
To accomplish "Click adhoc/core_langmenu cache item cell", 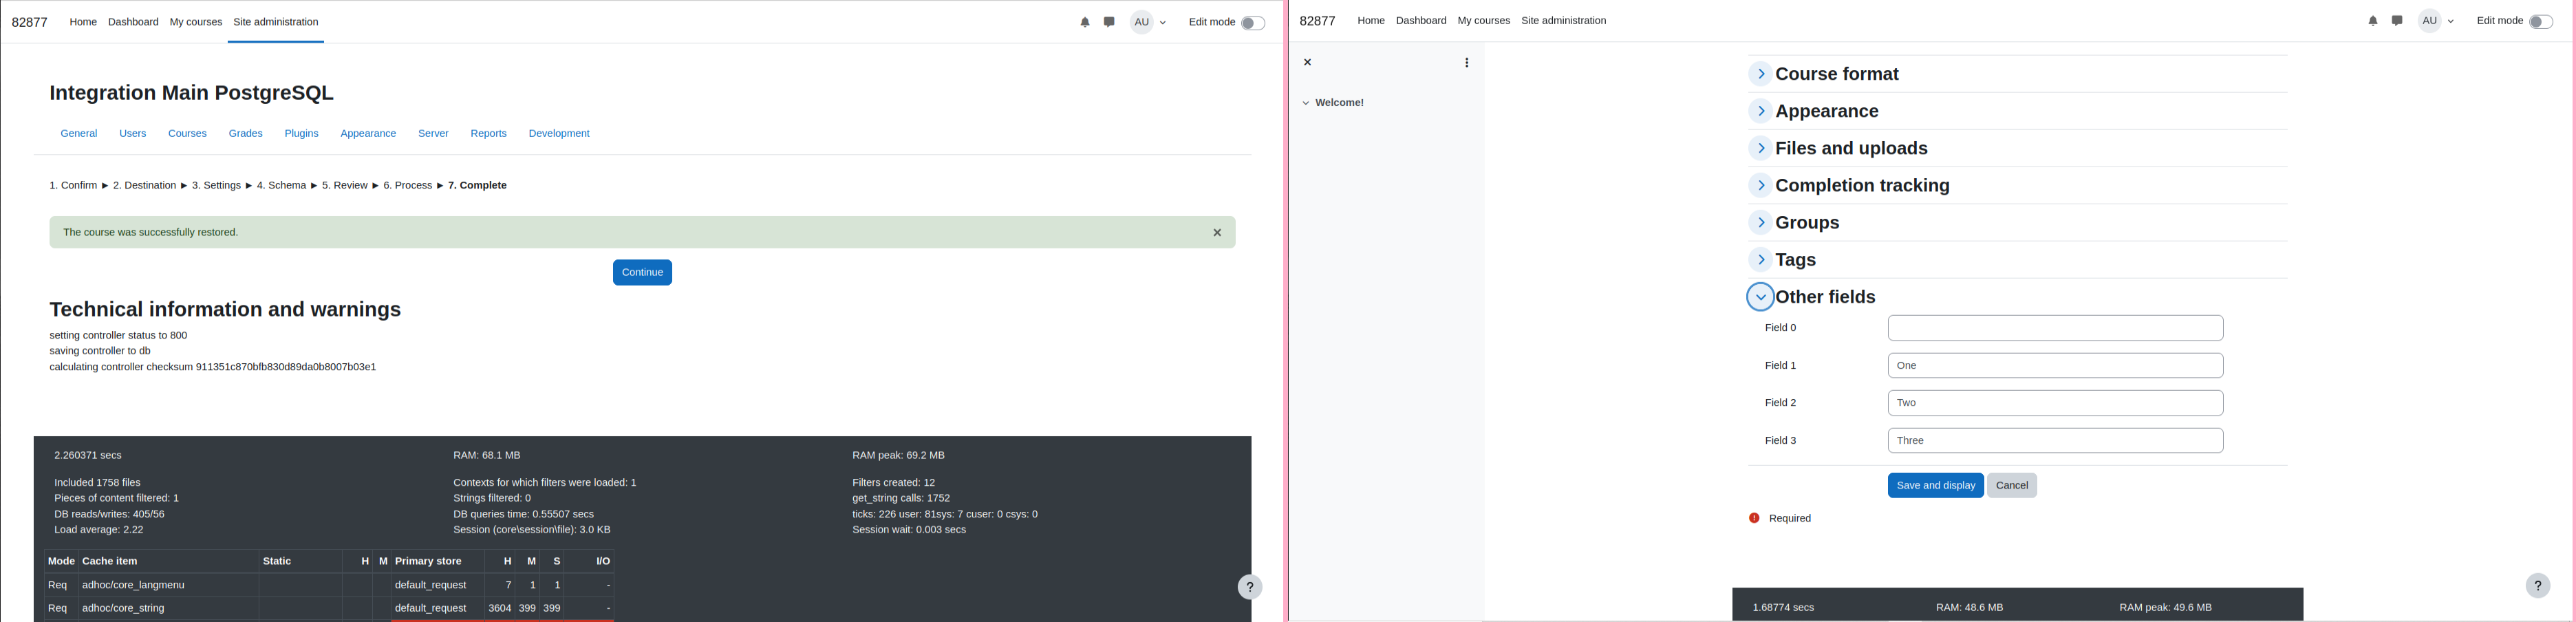I will [x=168, y=585].
